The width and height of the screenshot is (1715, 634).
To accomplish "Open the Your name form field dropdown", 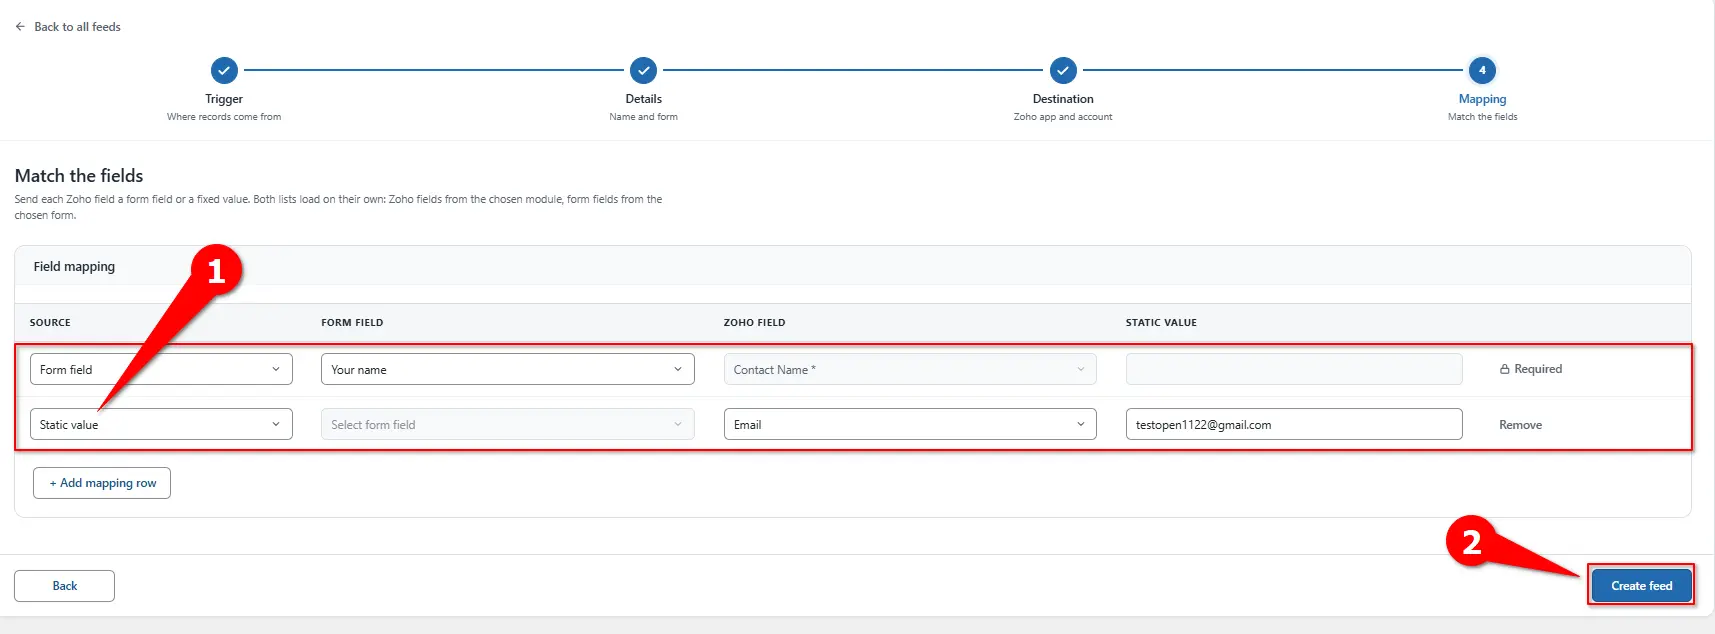I will [x=508, y=369].
